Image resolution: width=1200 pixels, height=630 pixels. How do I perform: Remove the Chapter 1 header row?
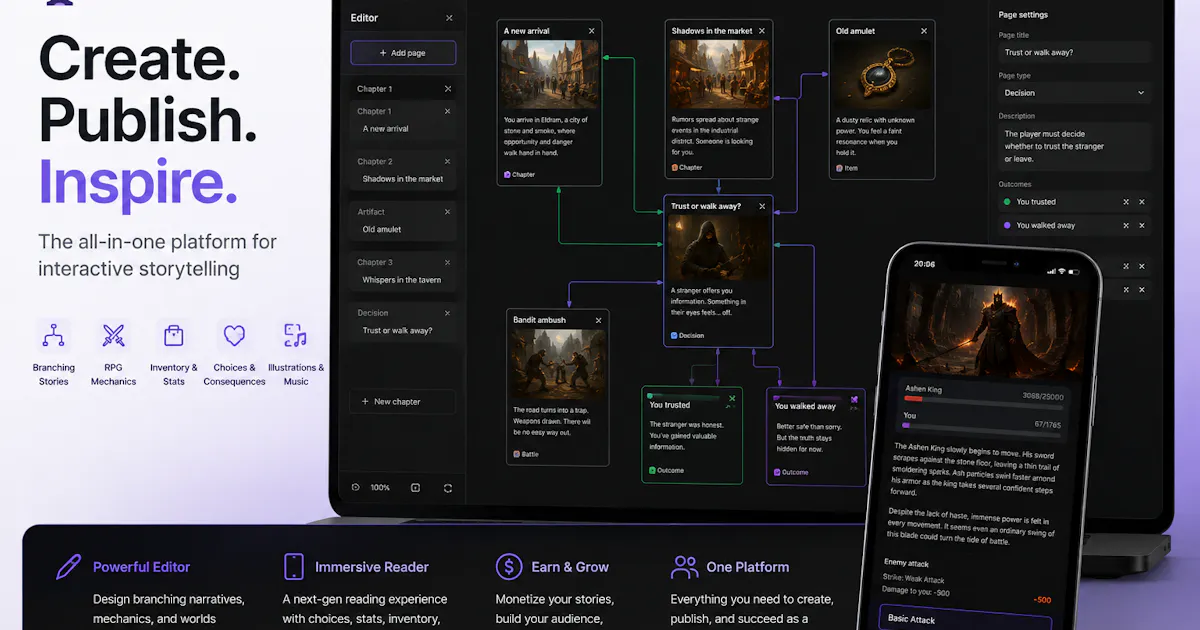point(447,89)
